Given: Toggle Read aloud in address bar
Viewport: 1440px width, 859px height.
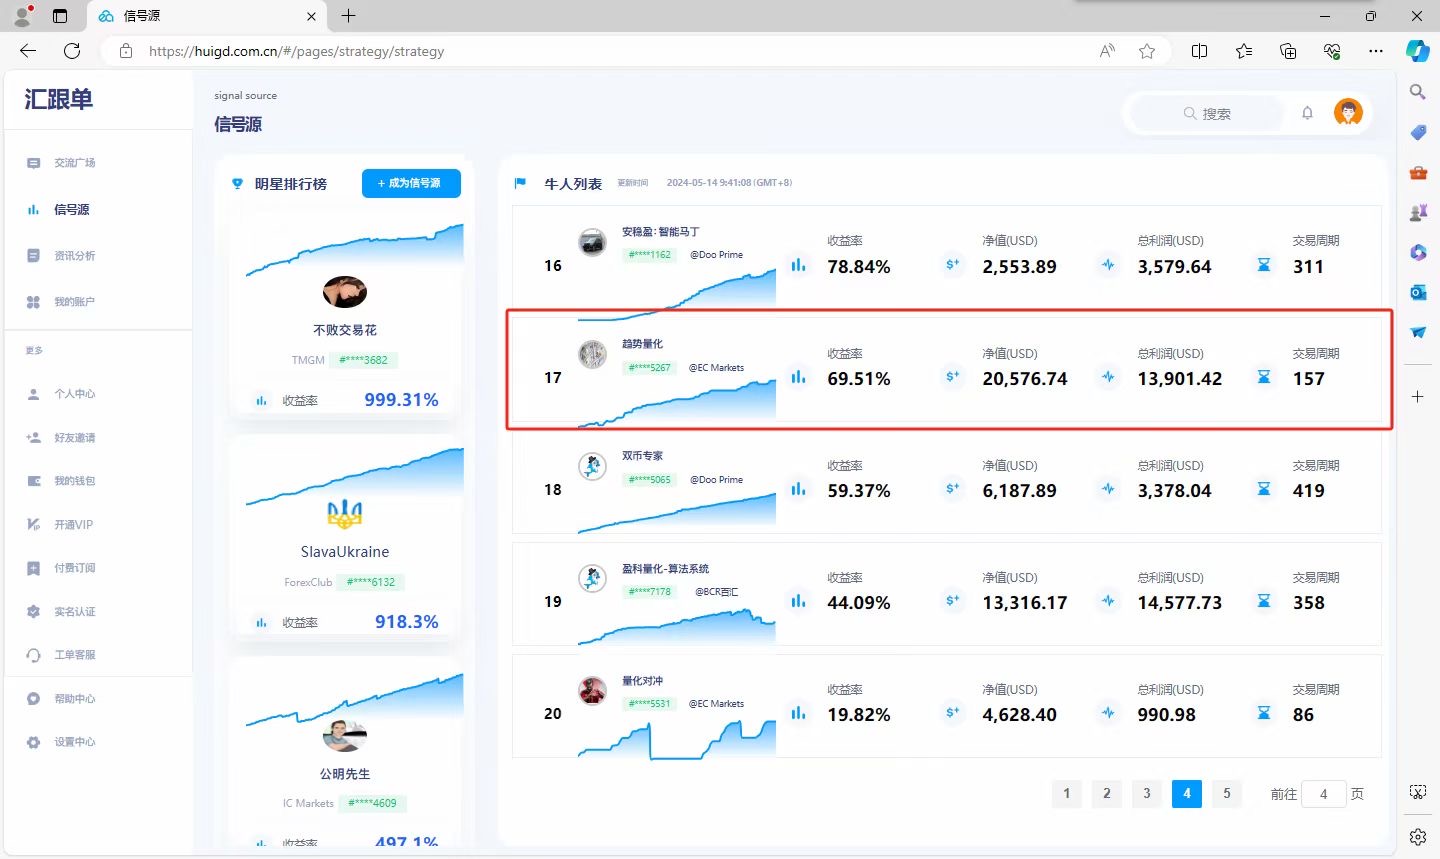Looking at the screenshot, I should [x=1107, y=51].
